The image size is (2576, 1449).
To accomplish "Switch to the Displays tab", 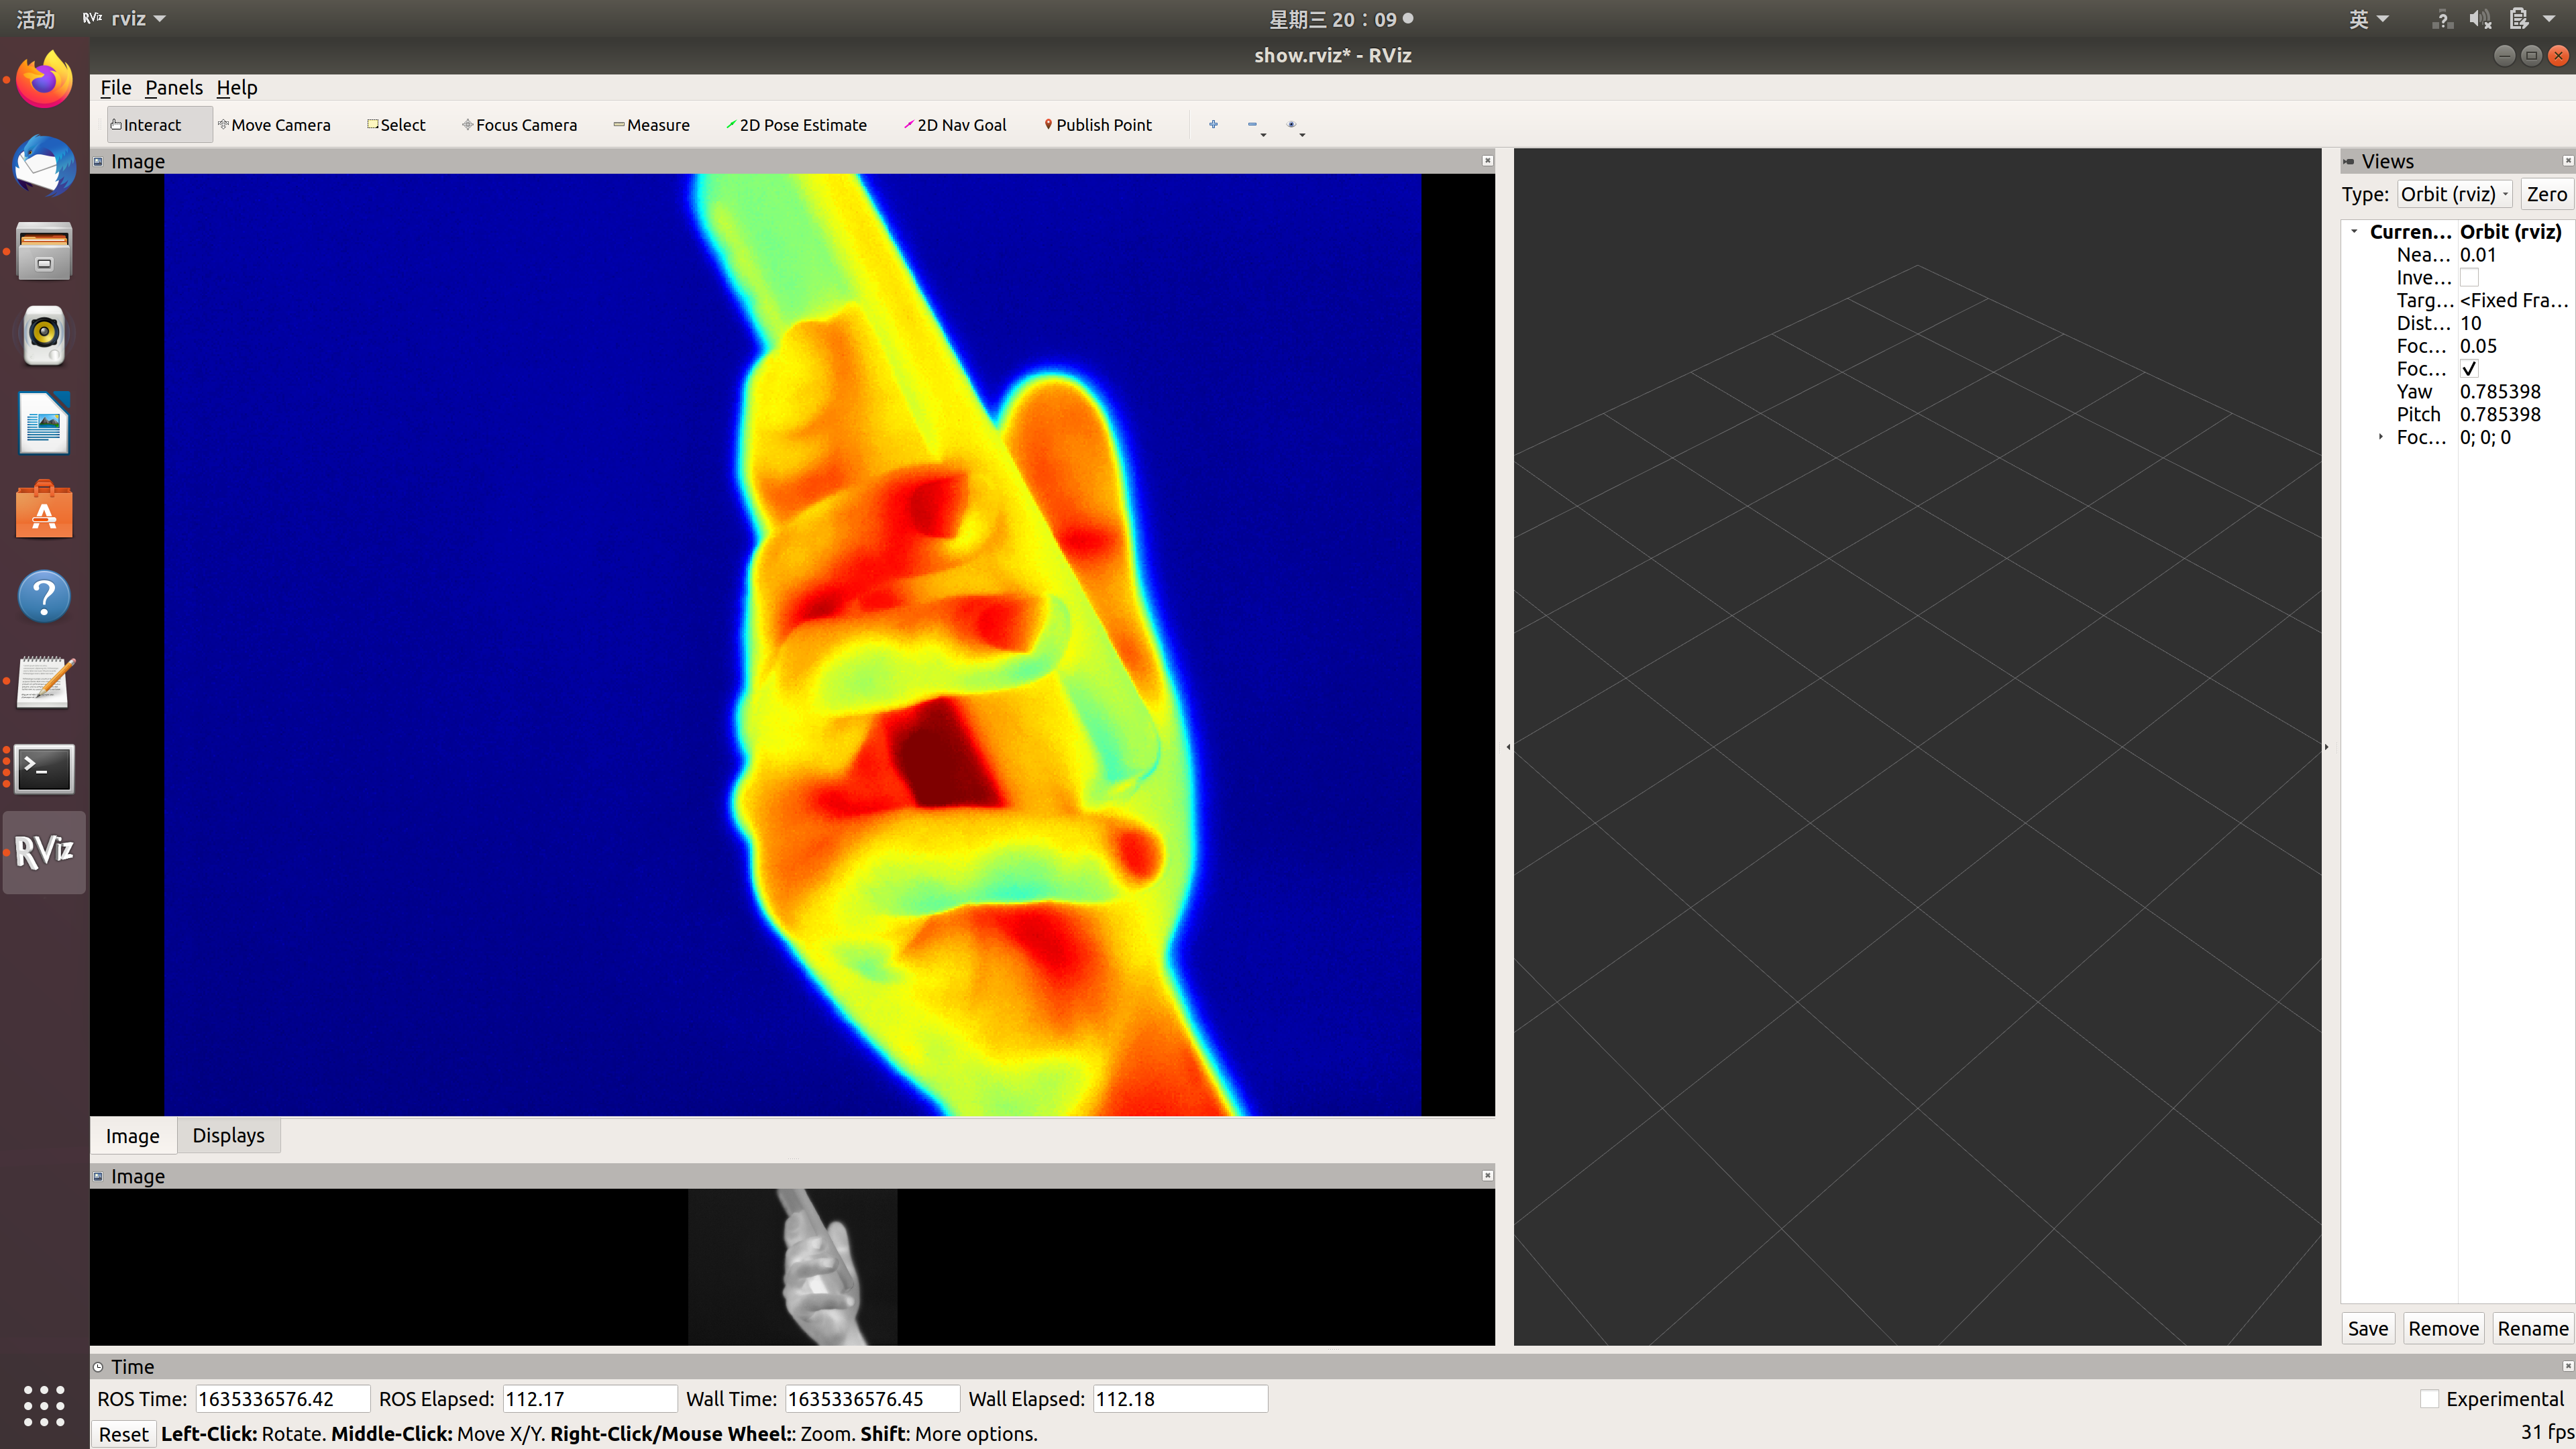I will (228, 1135).
